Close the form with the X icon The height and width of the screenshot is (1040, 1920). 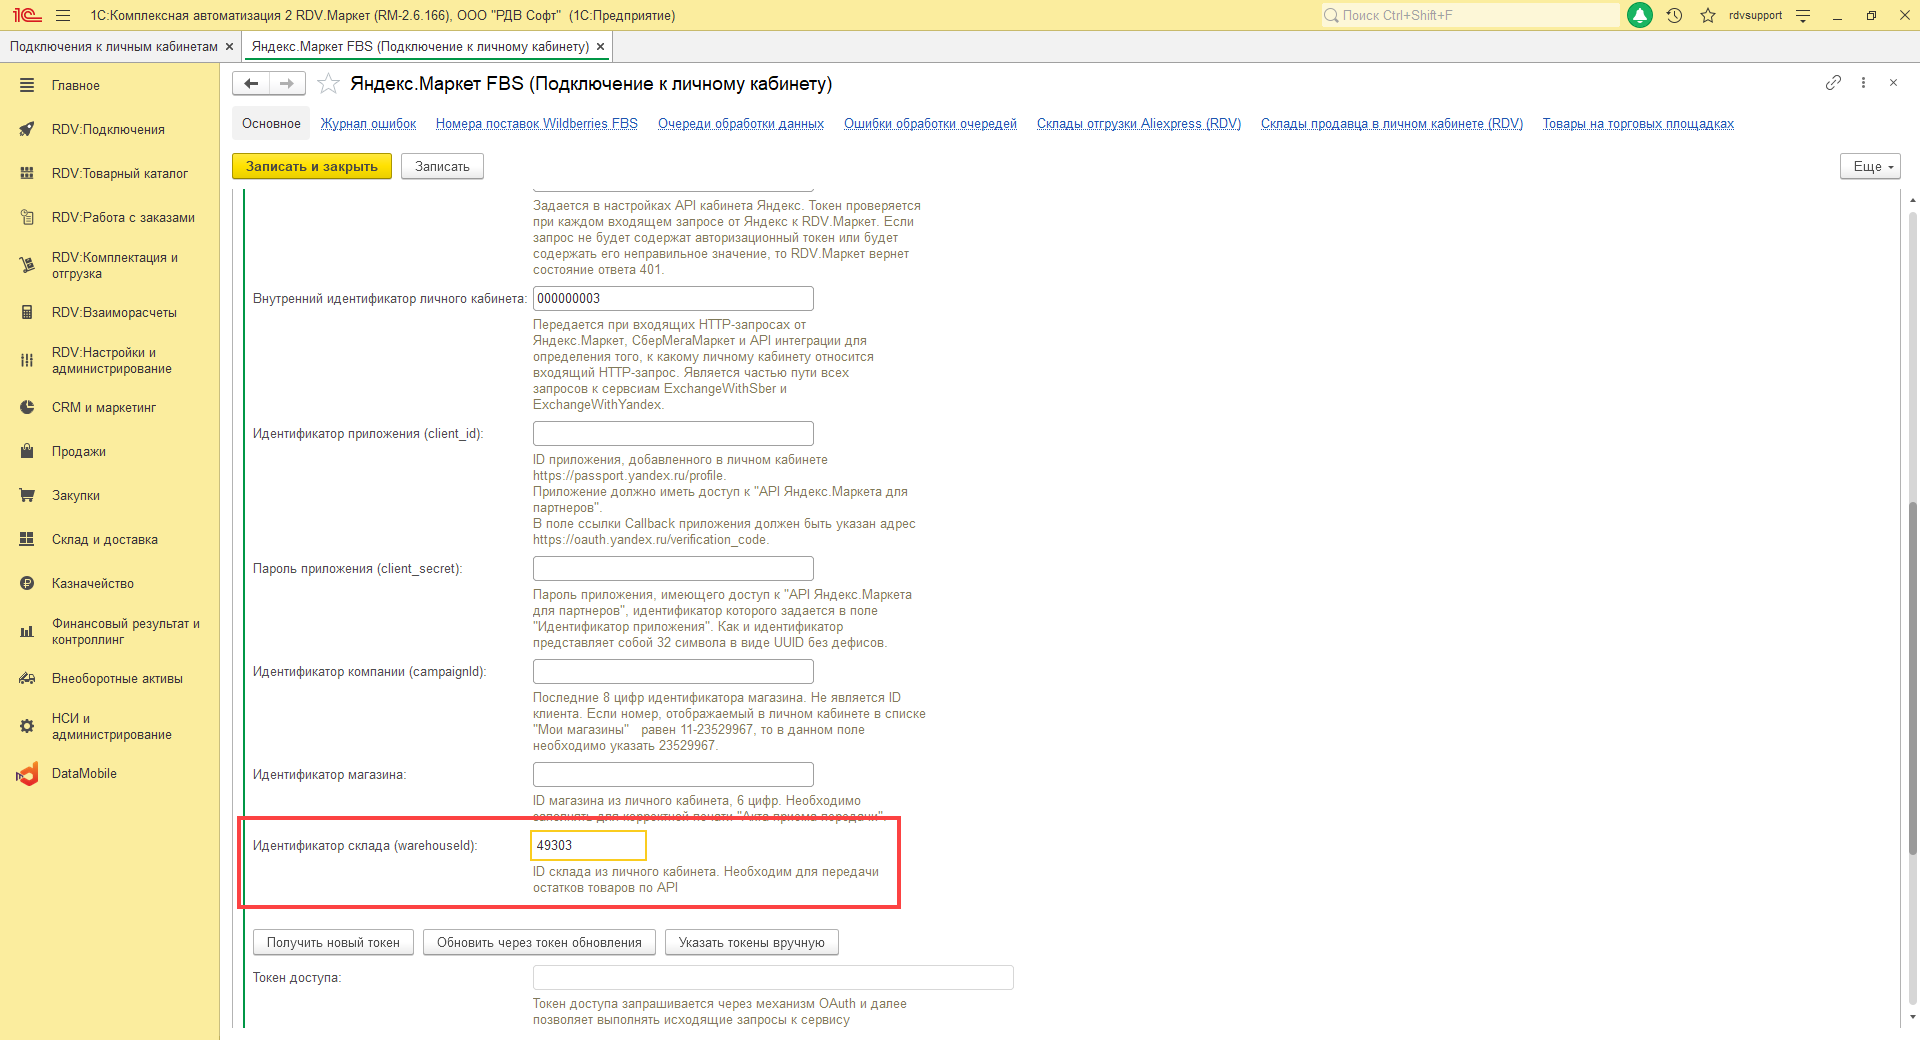coord(1893,83)
